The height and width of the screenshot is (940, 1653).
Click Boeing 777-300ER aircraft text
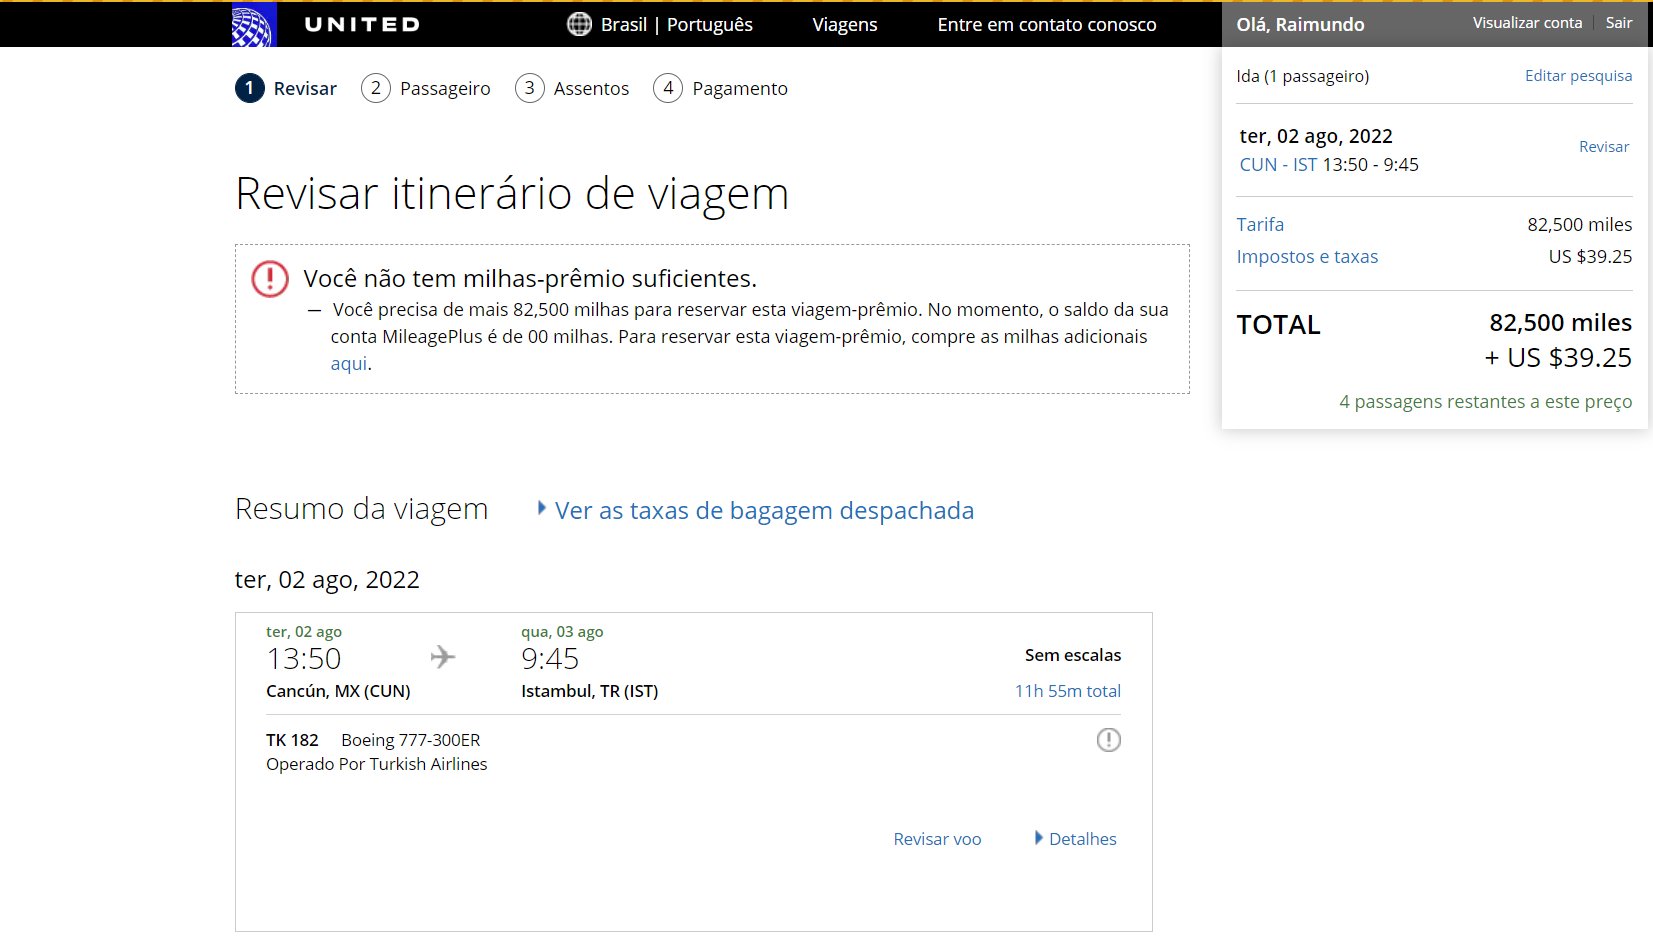(x=411, y=740)
